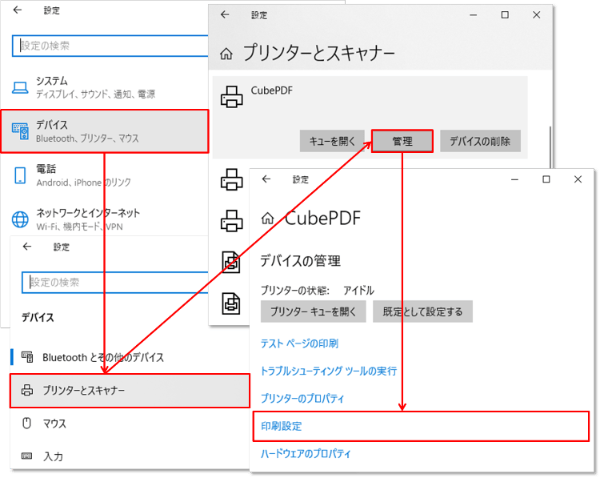
Task: Select プリンターとスキャナー in the sidebar
Action: pyautogui.click(x=130, y=390)
